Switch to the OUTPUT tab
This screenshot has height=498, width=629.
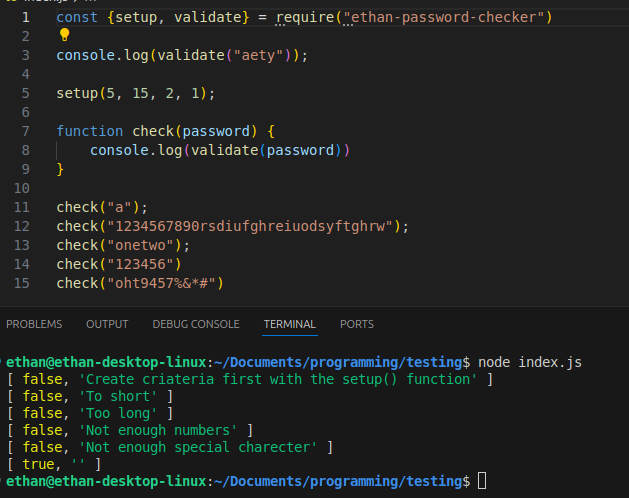pyautogui.click(x=107, y=324)
